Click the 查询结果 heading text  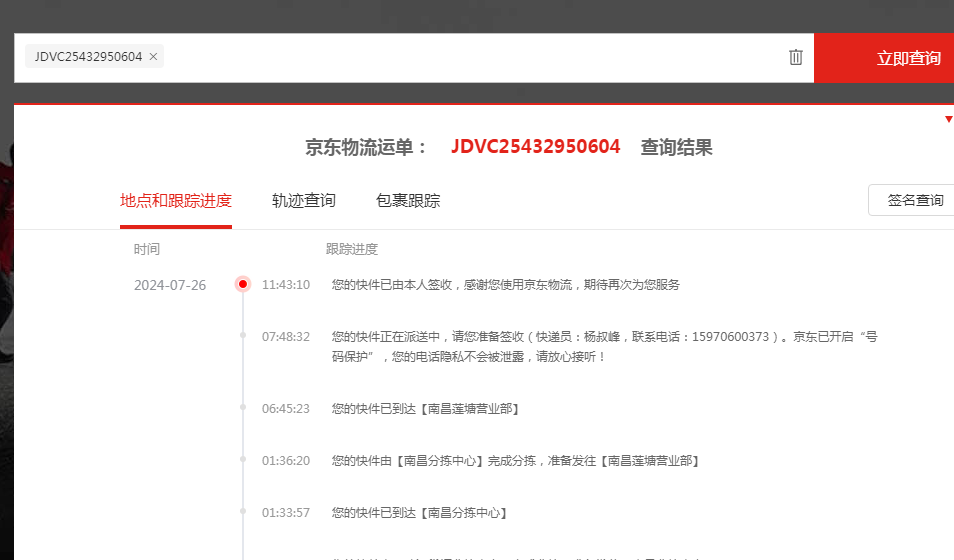point(676,147)
